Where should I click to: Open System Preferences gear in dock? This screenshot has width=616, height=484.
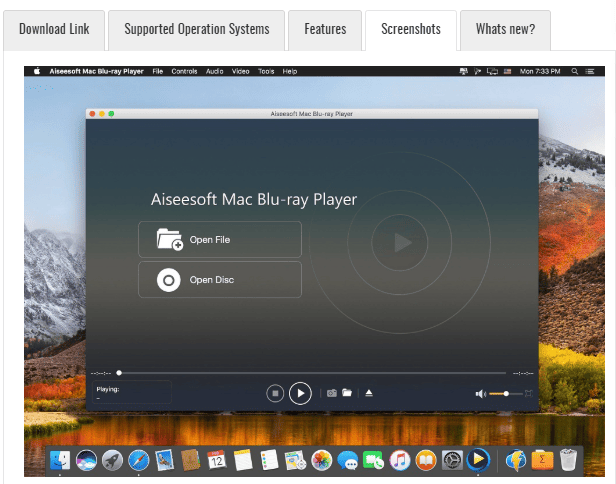coord(452,460)
